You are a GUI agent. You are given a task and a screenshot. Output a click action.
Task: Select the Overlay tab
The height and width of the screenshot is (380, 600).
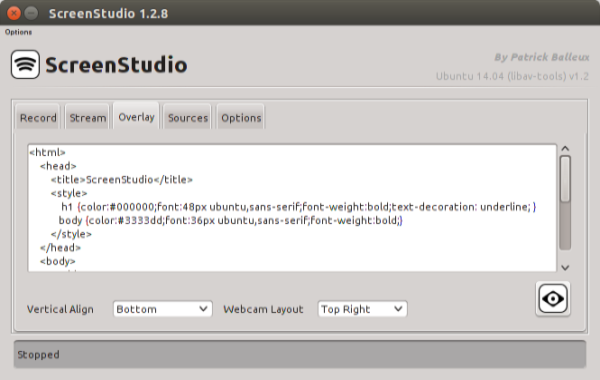tap(137, 117)
